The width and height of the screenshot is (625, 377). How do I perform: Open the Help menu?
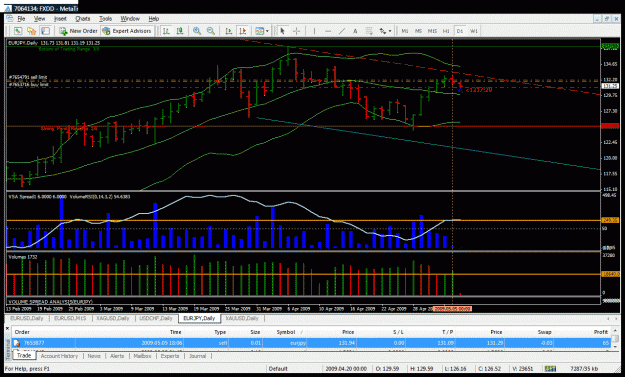coord(153,18)
